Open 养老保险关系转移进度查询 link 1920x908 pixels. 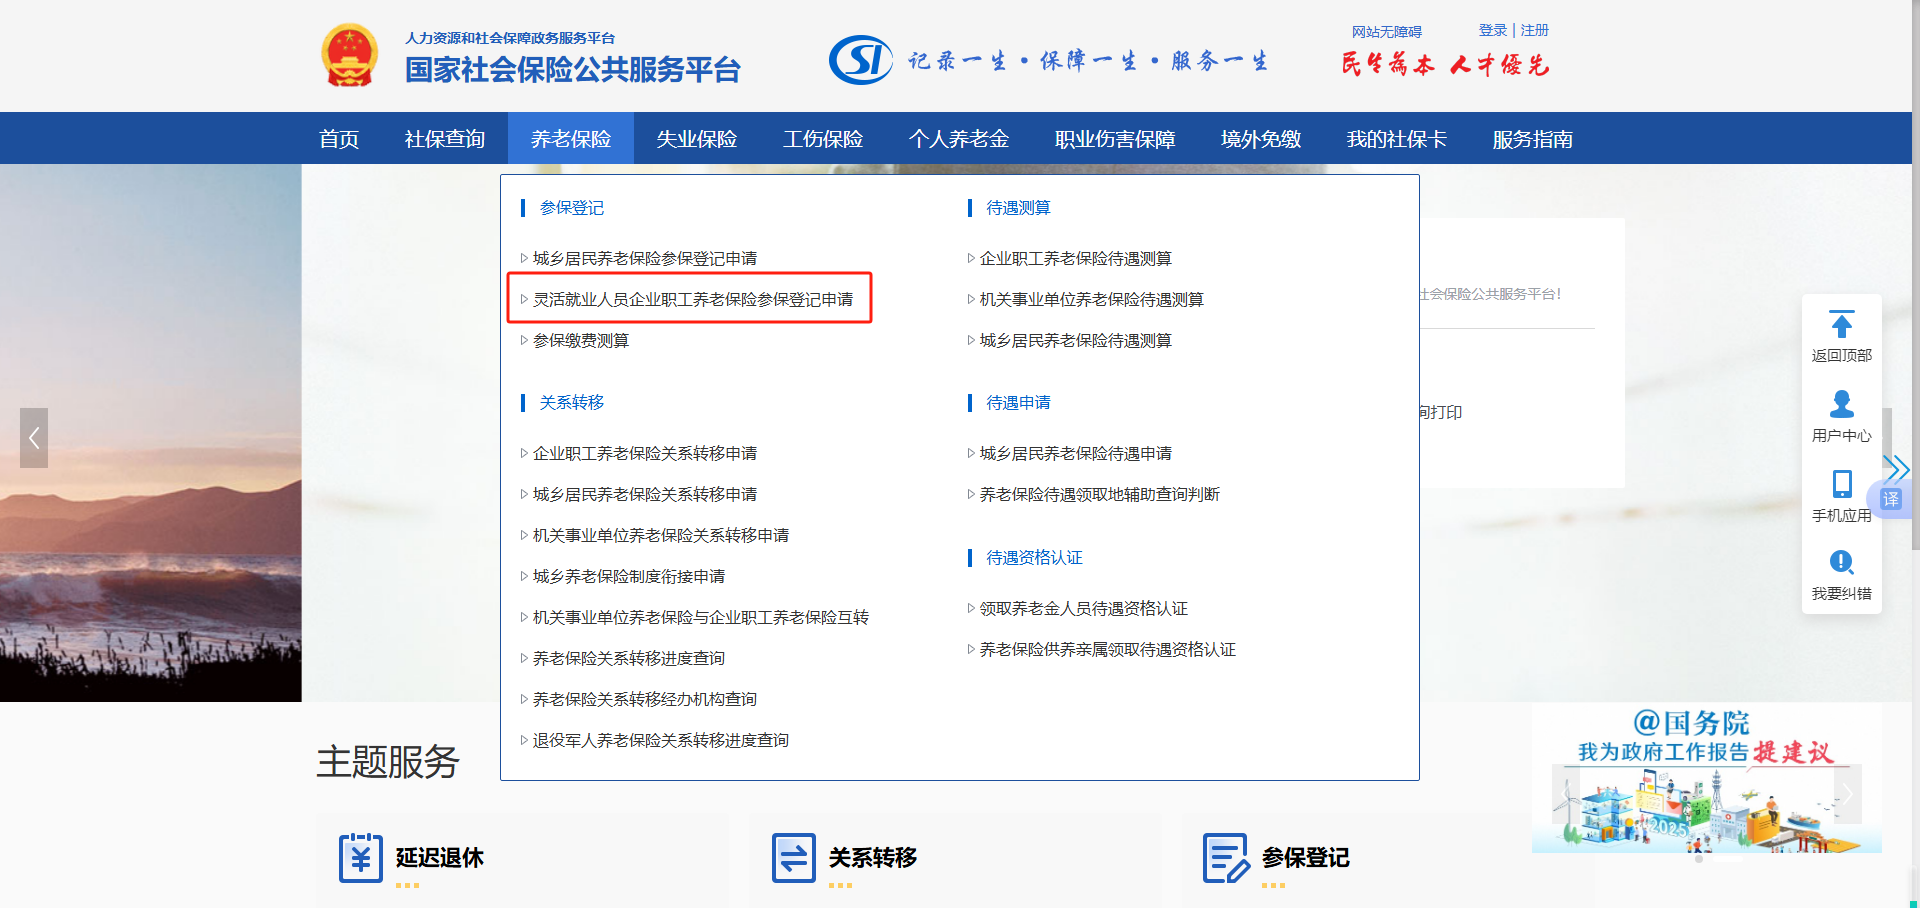pos(628,658)
